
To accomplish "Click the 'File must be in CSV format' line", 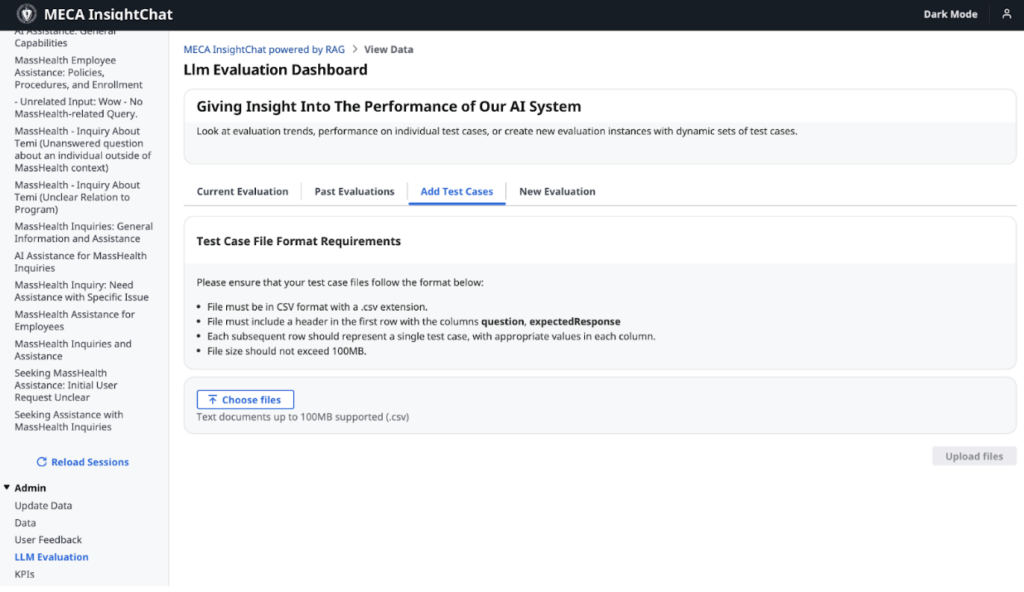I will click(x=317, y=307).
